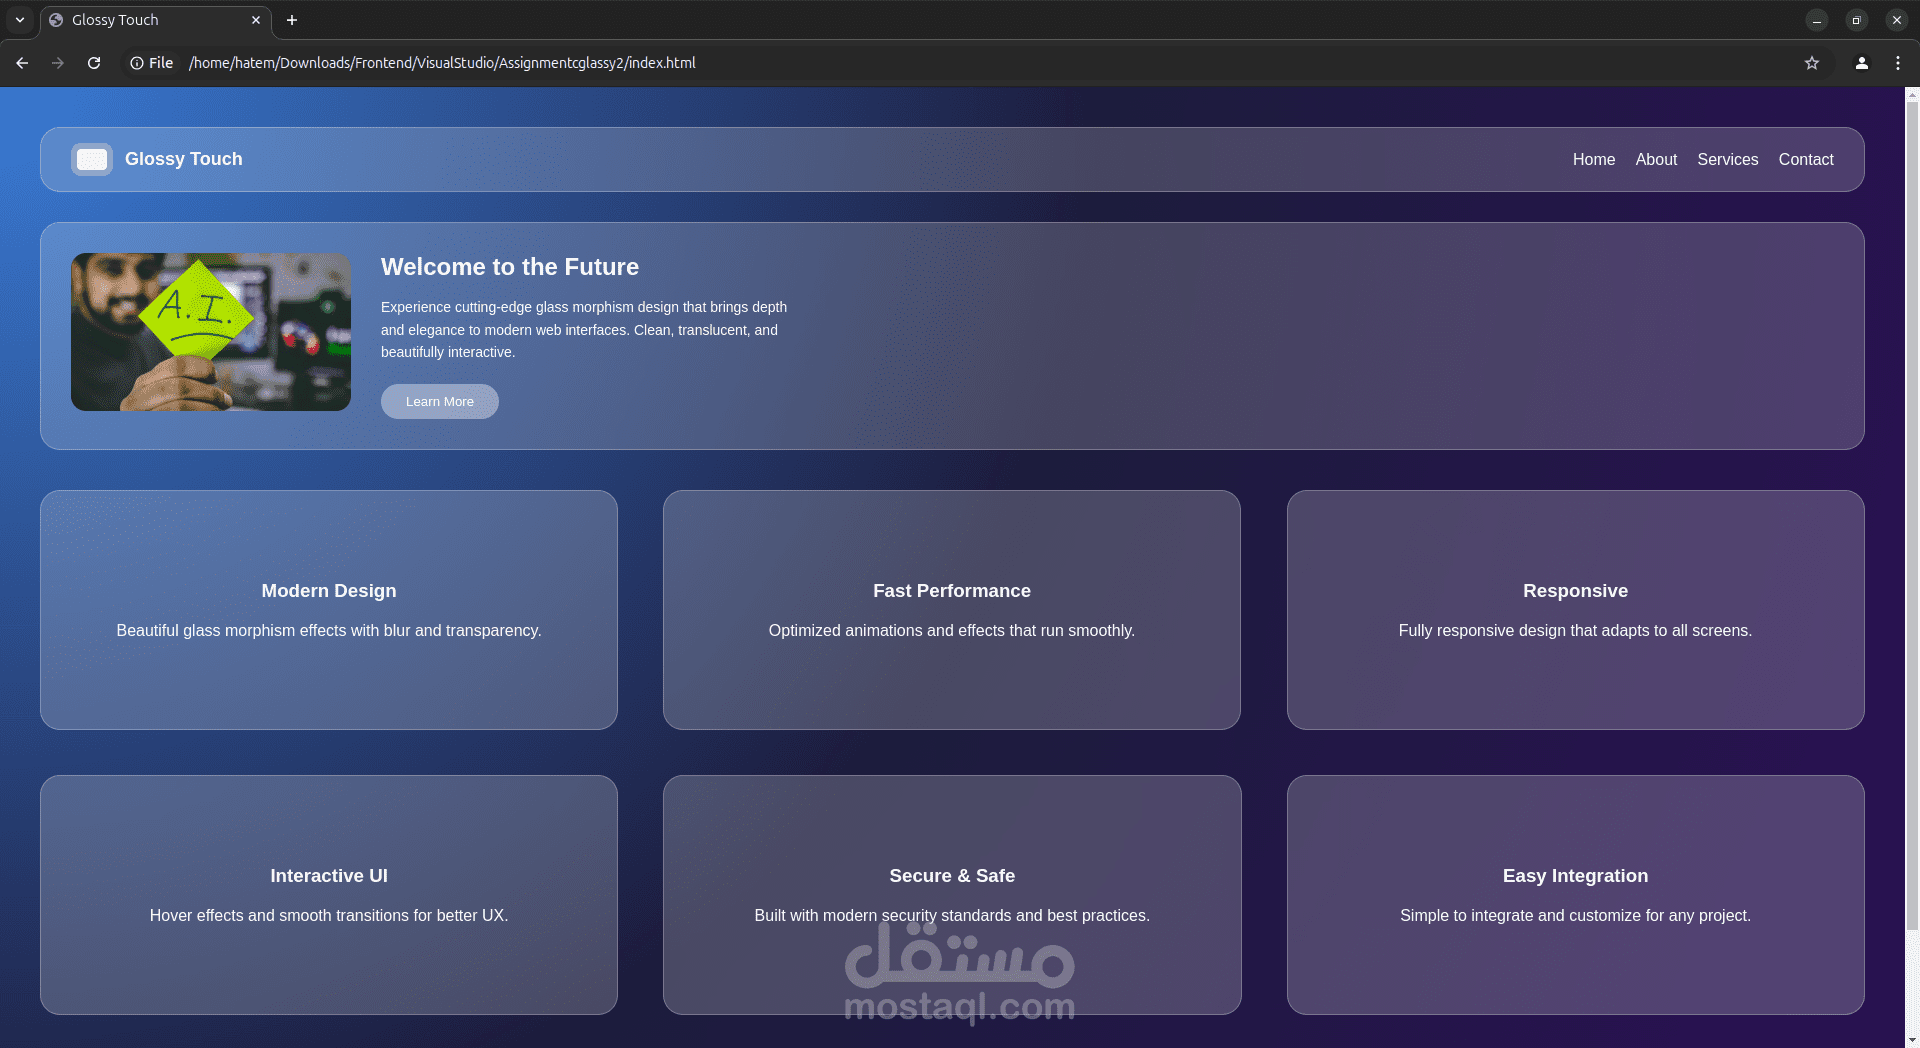Viewport: 1920px width, 1048px height.
Task: Open the Contact nav link
Action: [x=1806, y=160]
